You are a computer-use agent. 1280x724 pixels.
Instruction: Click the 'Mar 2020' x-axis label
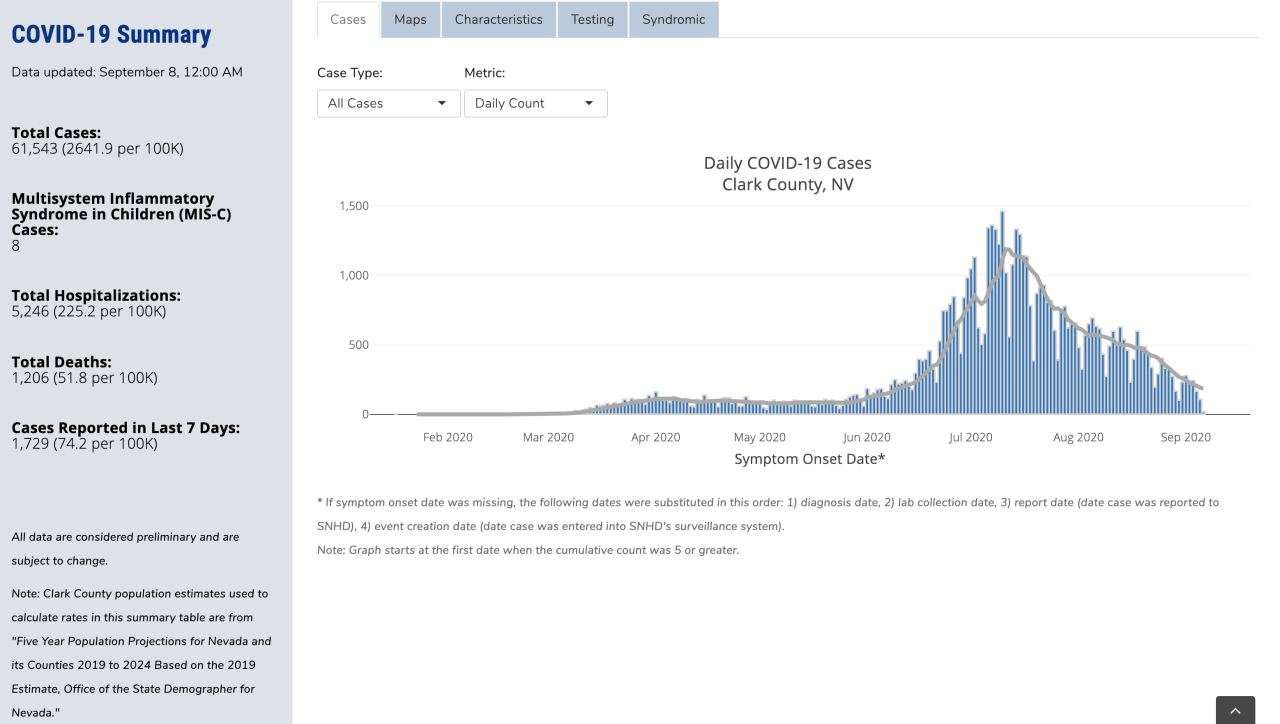(548, 437)
